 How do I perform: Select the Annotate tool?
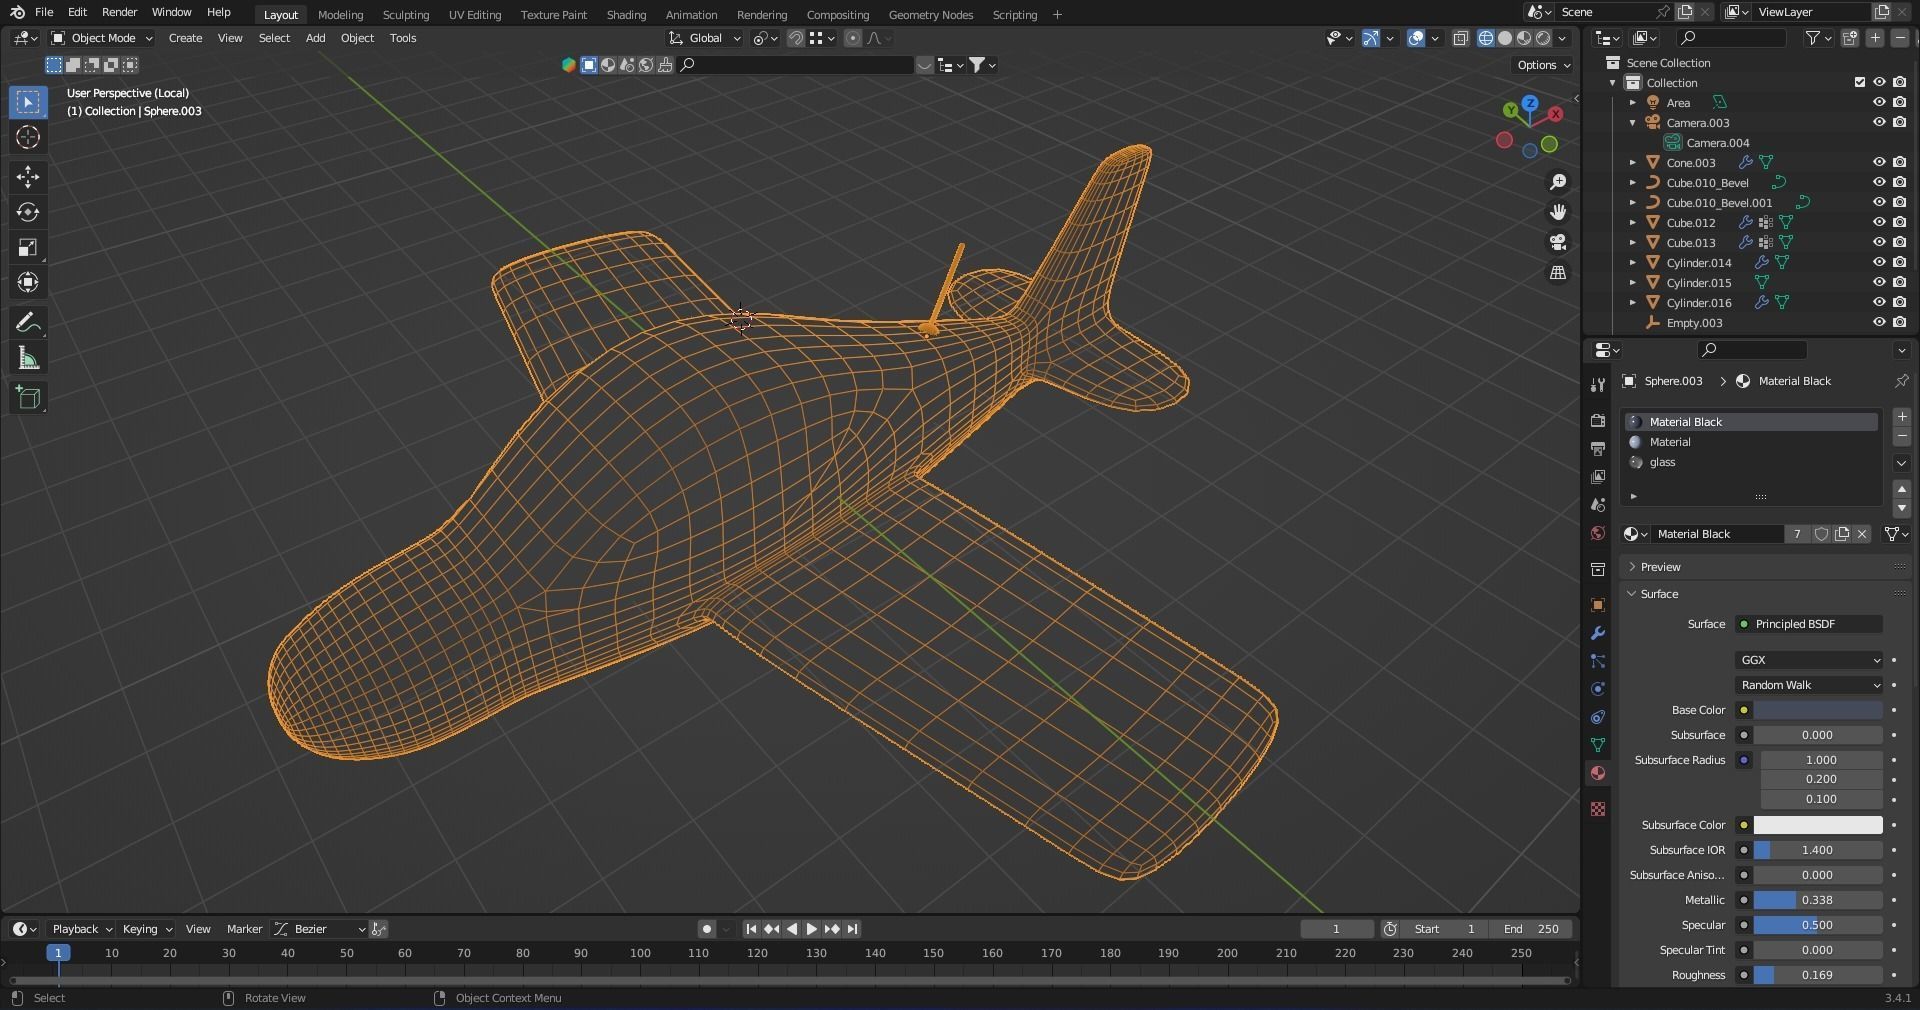point(28,322)
